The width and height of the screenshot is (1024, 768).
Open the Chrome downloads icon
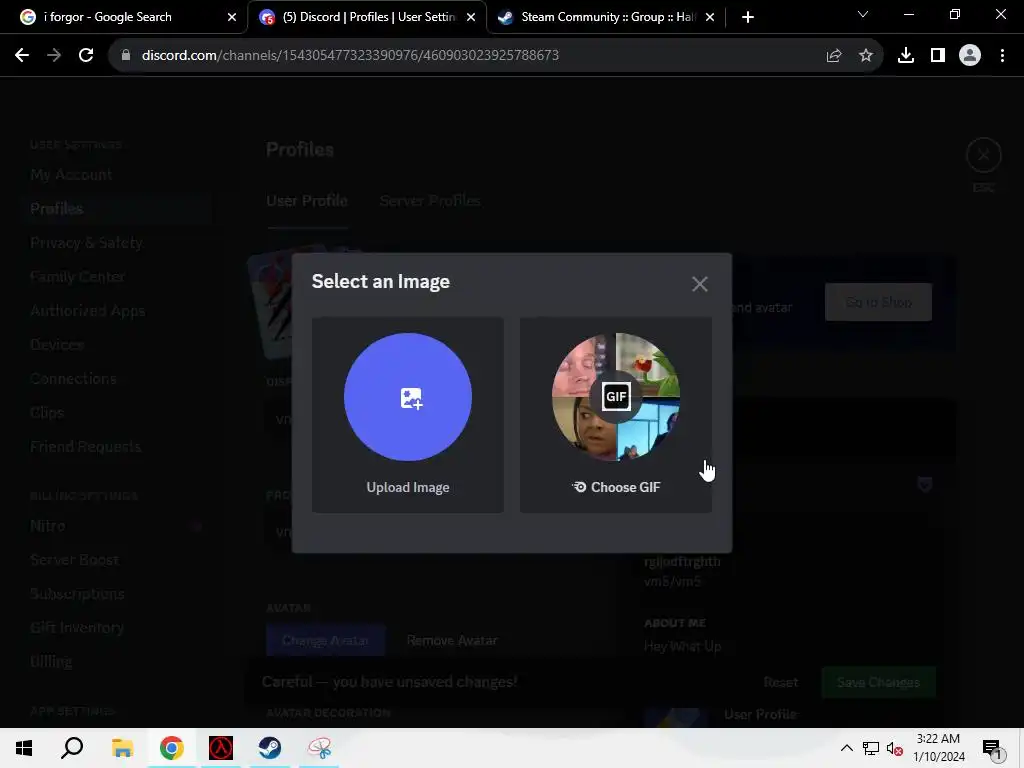click(x=906, y=56)
